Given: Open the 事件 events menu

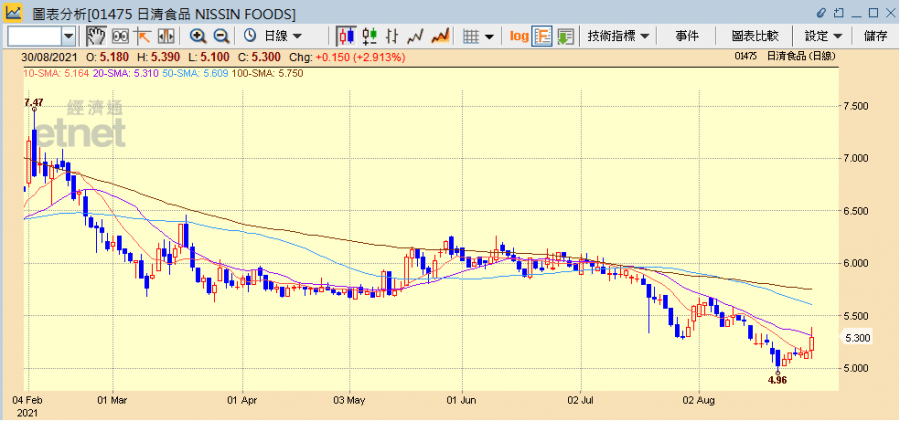Looking at the screenshot, I should (687, 36).
